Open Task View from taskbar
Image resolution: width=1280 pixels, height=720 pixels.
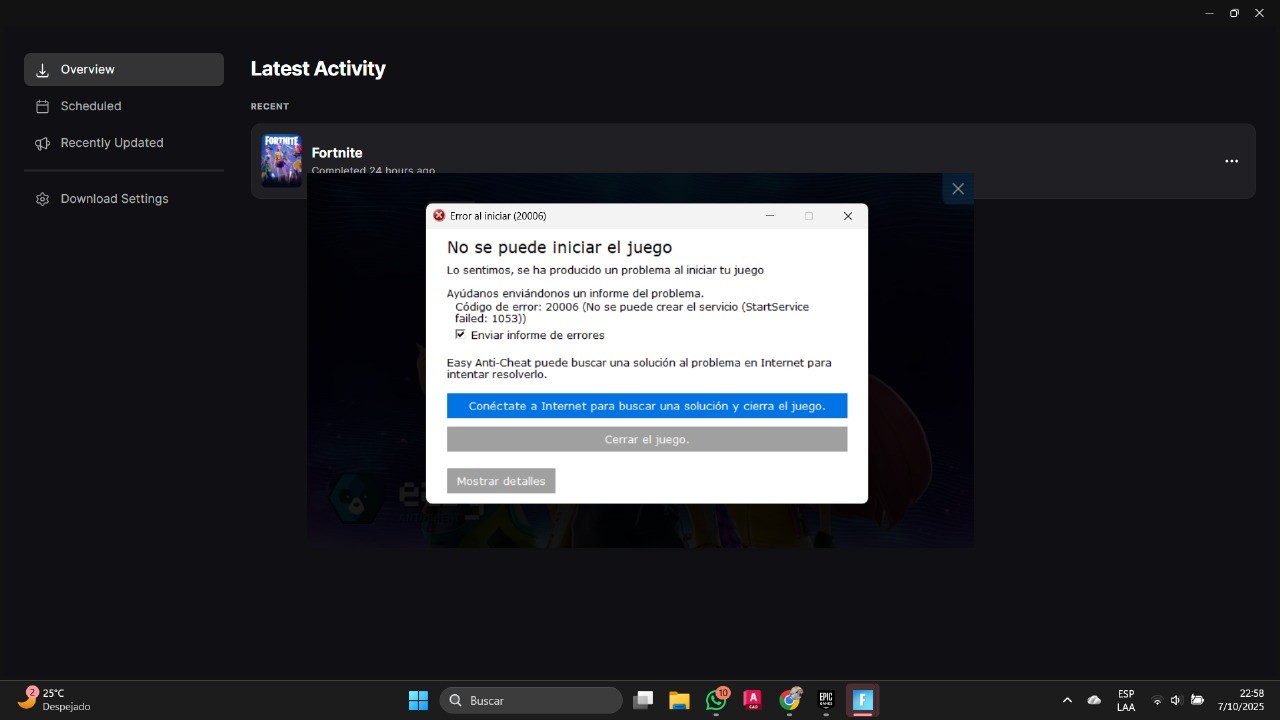(x=643, y=701)
